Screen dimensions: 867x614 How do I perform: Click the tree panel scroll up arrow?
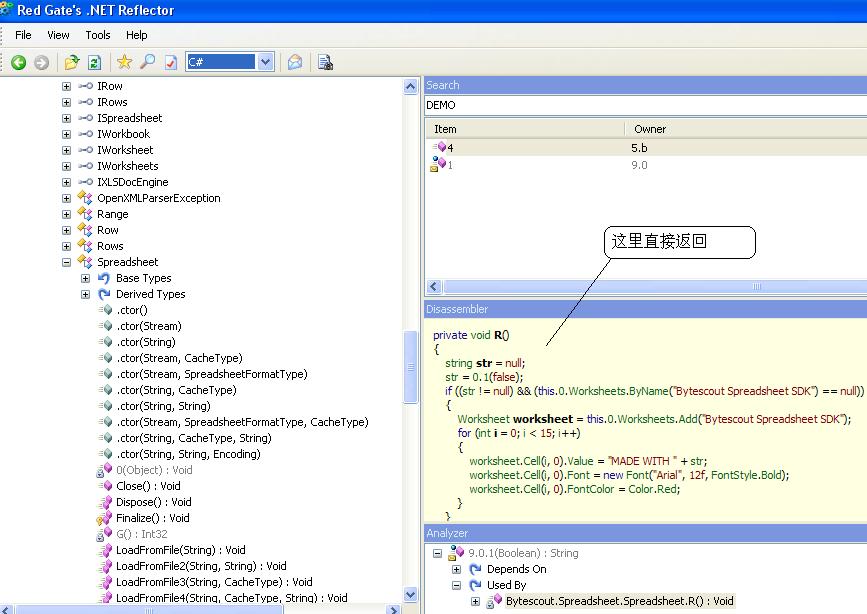pyautogui.click(x=410, y=86)
